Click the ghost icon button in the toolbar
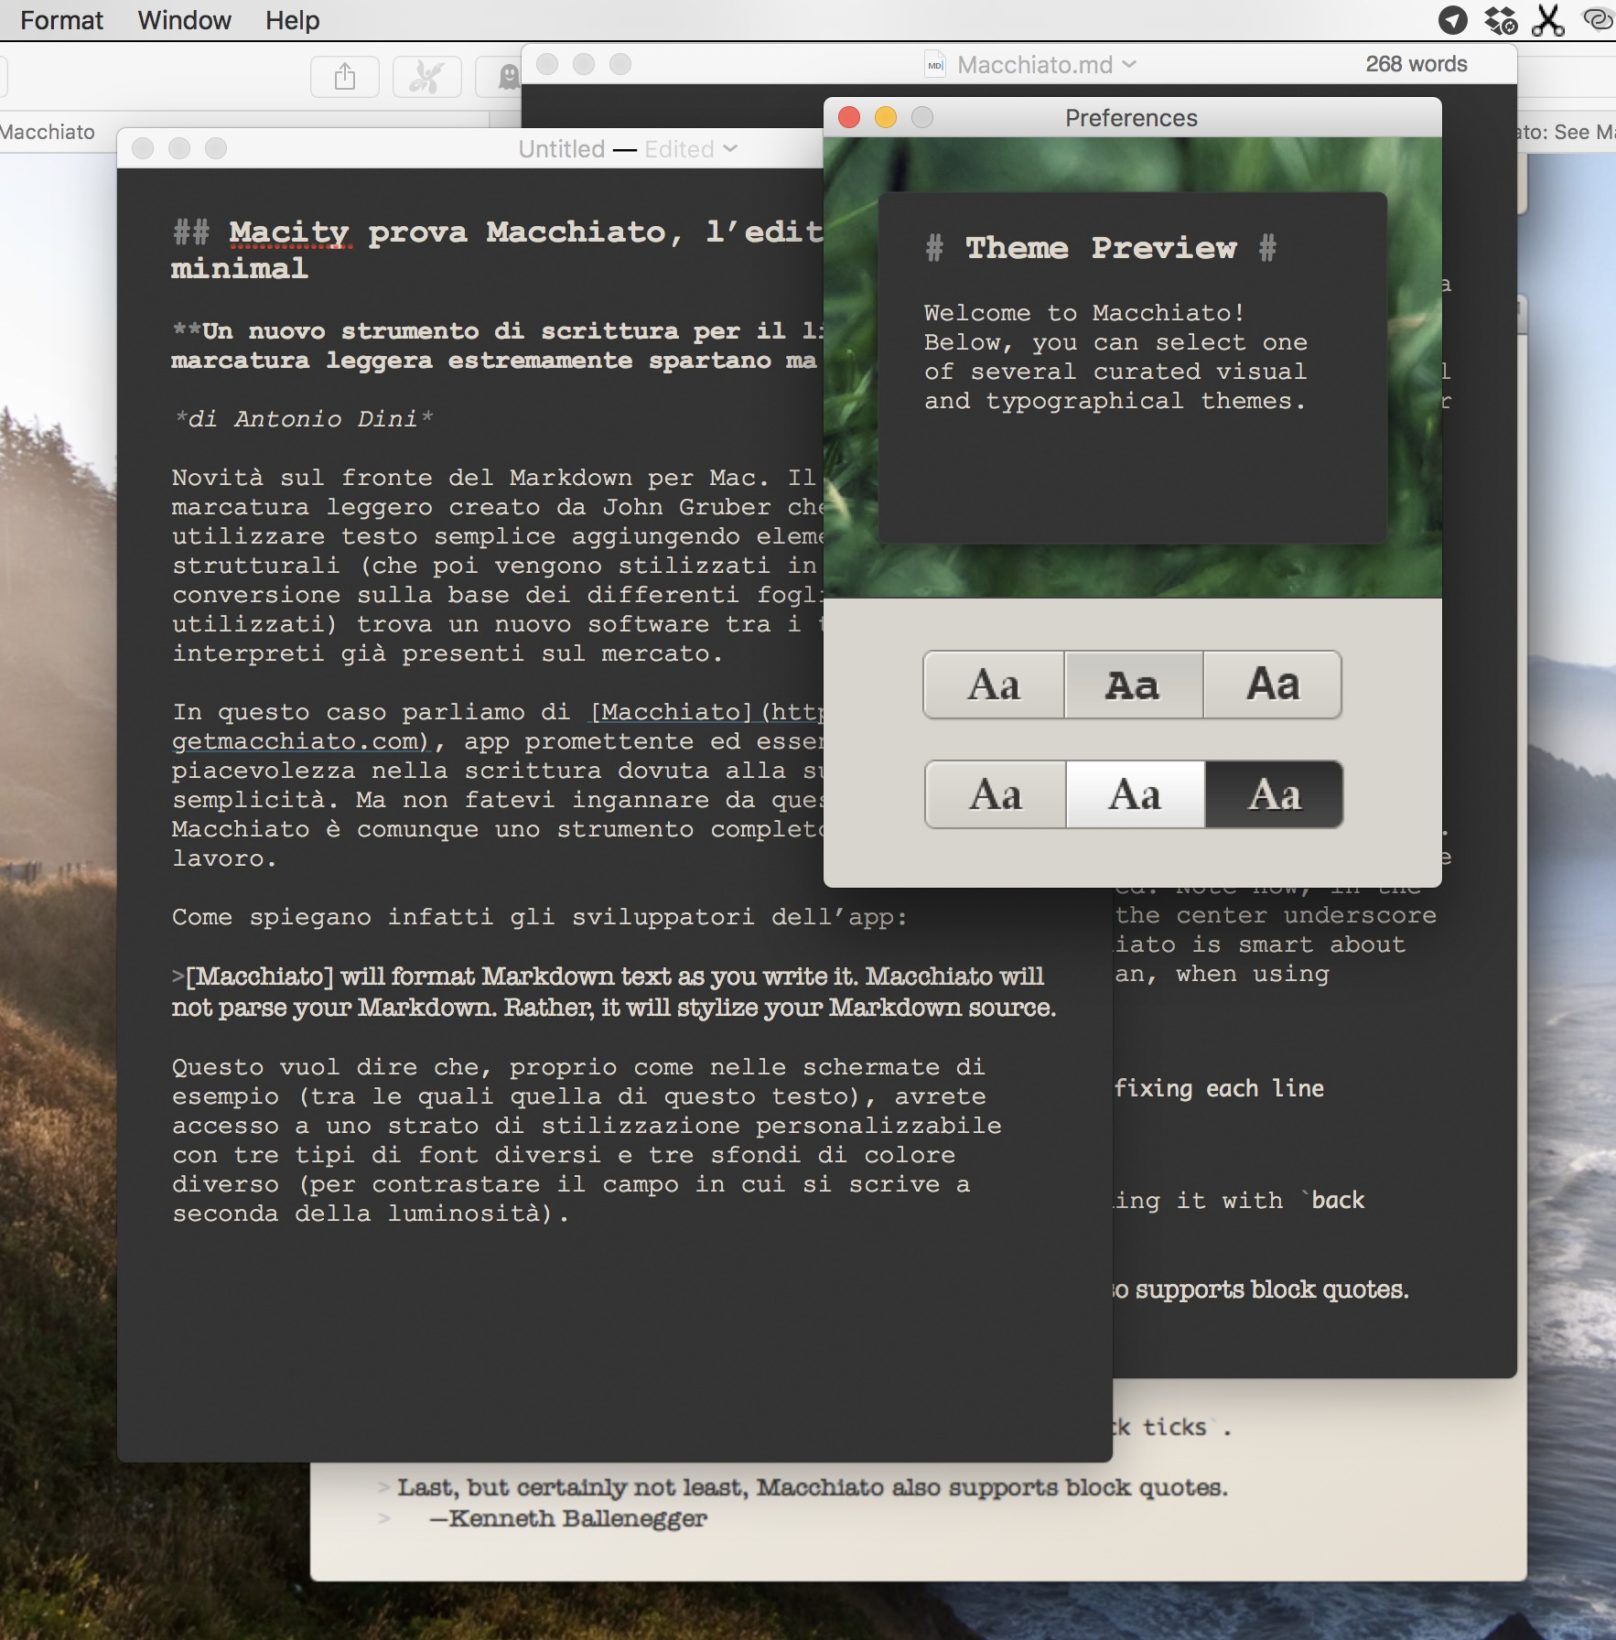This screenshot has width=1616, height=1640. pyautogui.click(x=509, y=77)
